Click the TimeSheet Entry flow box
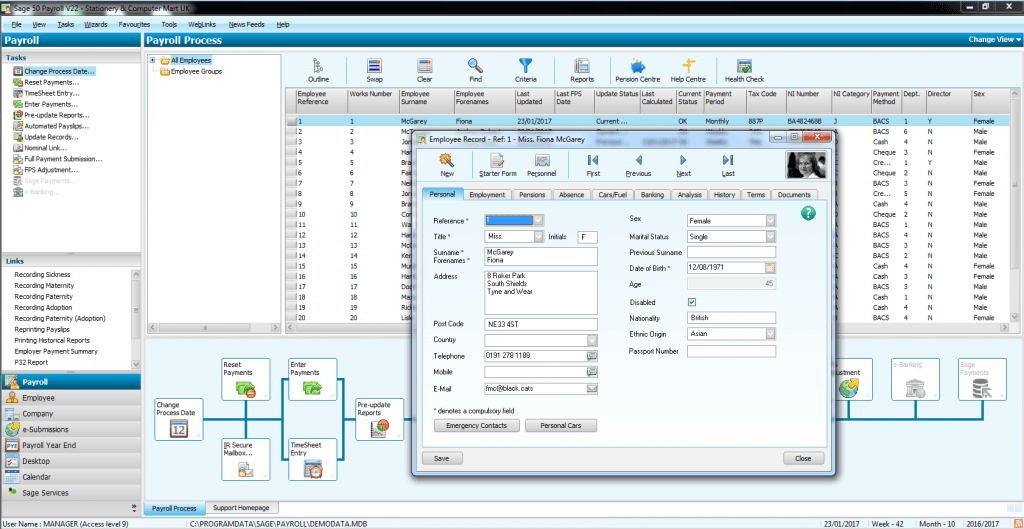Screen dimensions: 1024x529 point(313,460)
